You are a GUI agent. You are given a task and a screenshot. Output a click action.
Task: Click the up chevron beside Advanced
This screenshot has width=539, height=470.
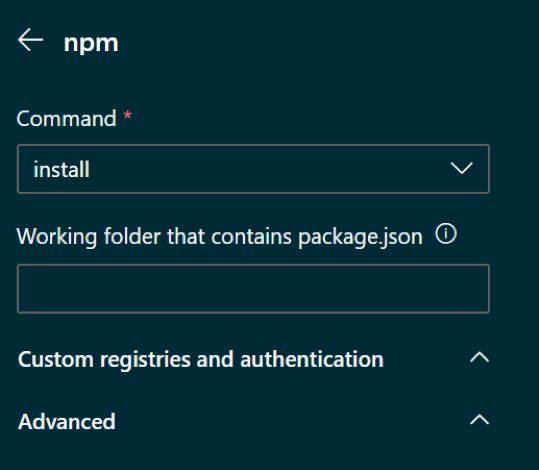[x=480, y=420]
